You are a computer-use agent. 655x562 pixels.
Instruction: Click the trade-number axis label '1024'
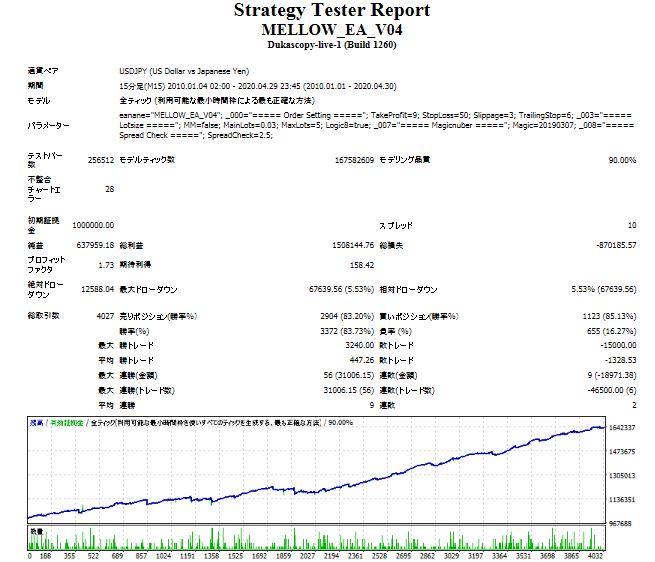coord(163,556)
